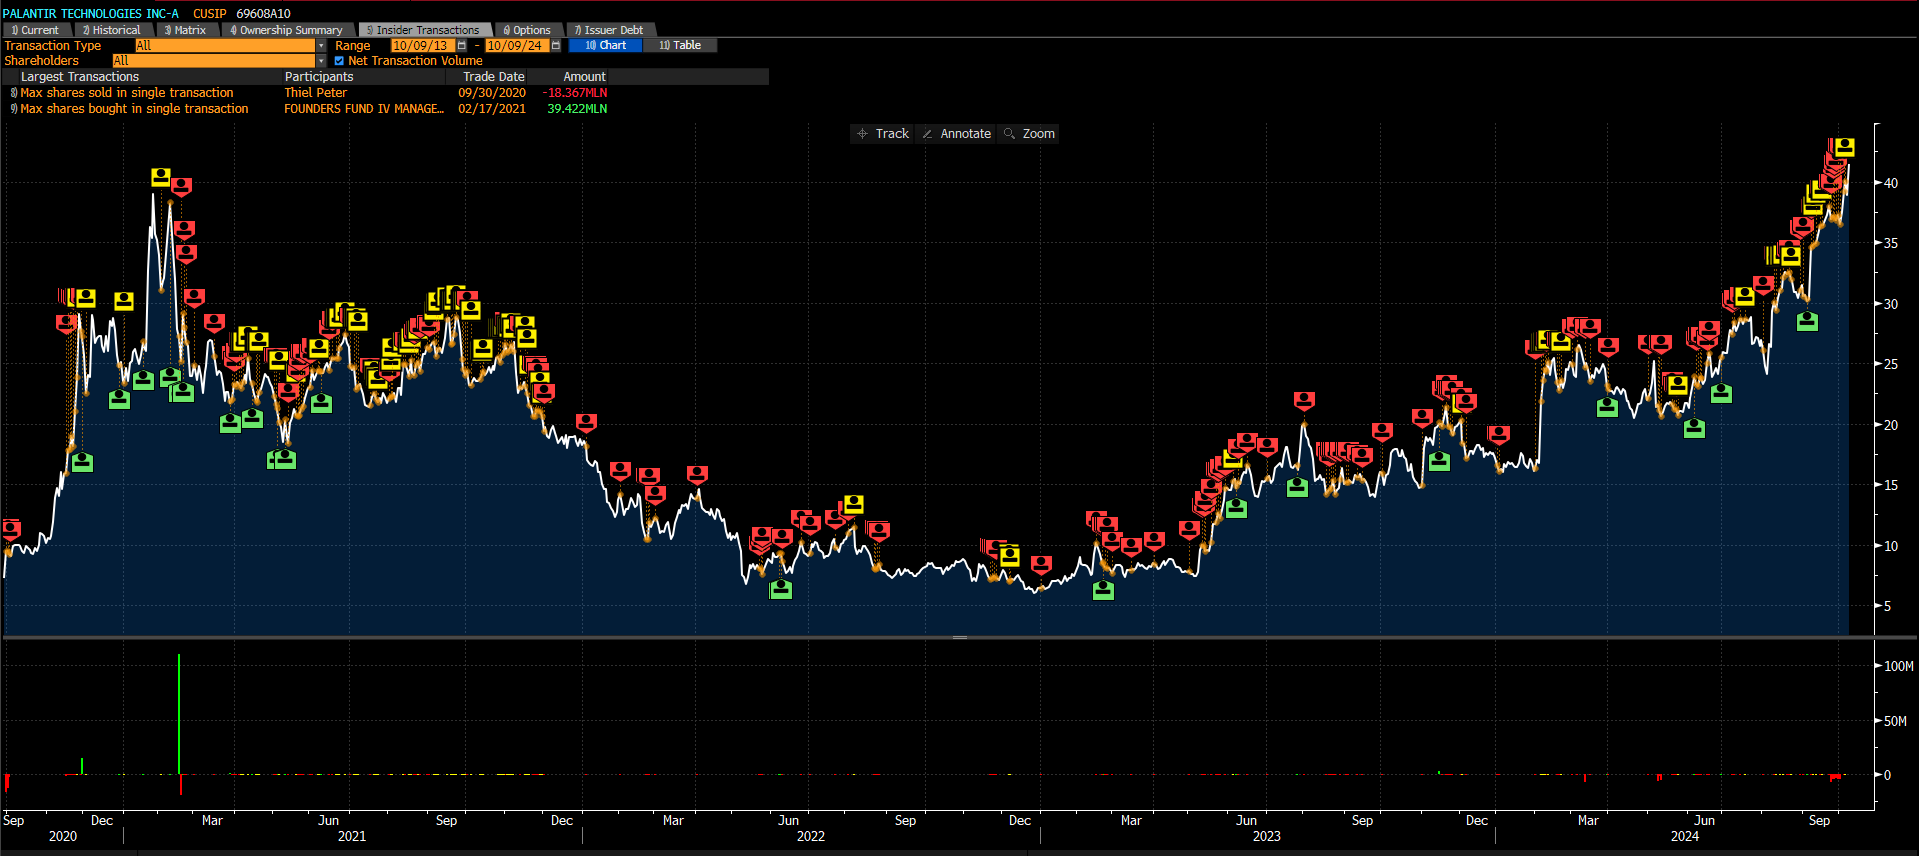
Task: Click green insider marker in August 2024 dip
Action: (1807, 321)
